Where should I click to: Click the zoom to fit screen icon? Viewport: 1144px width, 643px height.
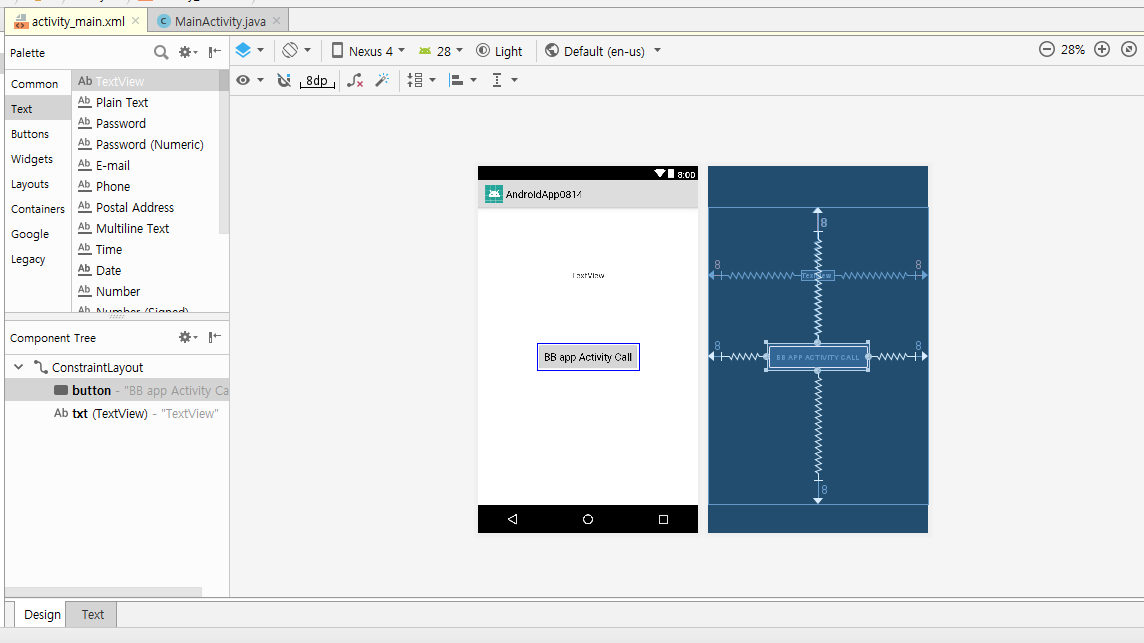coord(1129,49)
